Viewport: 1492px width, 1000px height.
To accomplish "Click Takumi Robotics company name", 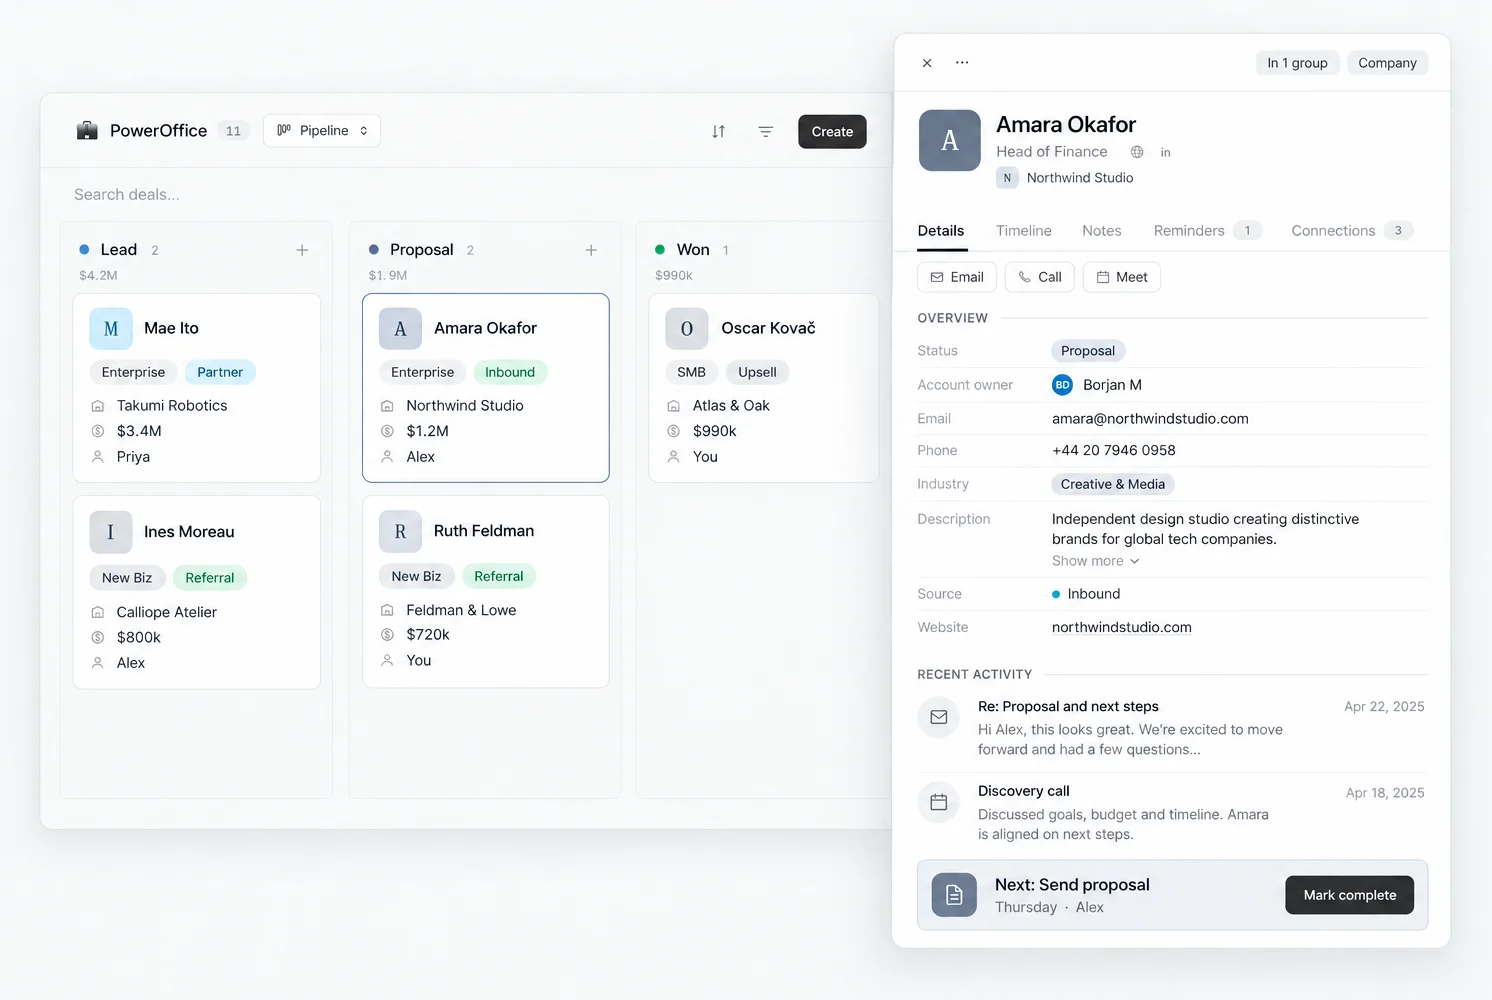I will click(172, 406).
